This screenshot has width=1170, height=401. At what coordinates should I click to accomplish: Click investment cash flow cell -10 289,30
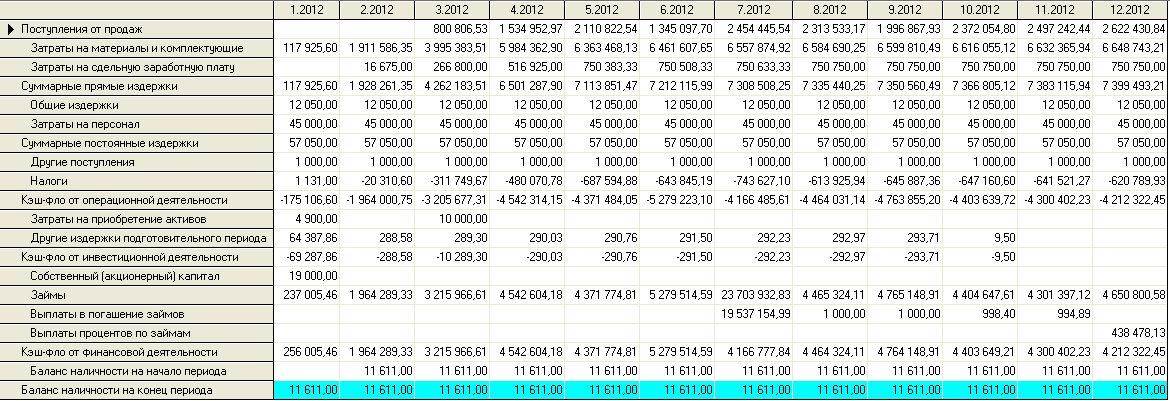(x=452, y=257)
